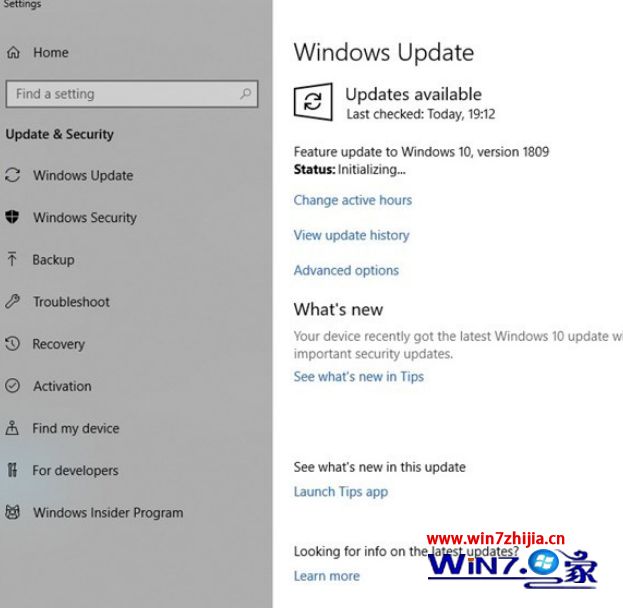Click the Recovery clock icon
This screenshot has height=608, width=623.
(12, 344)
